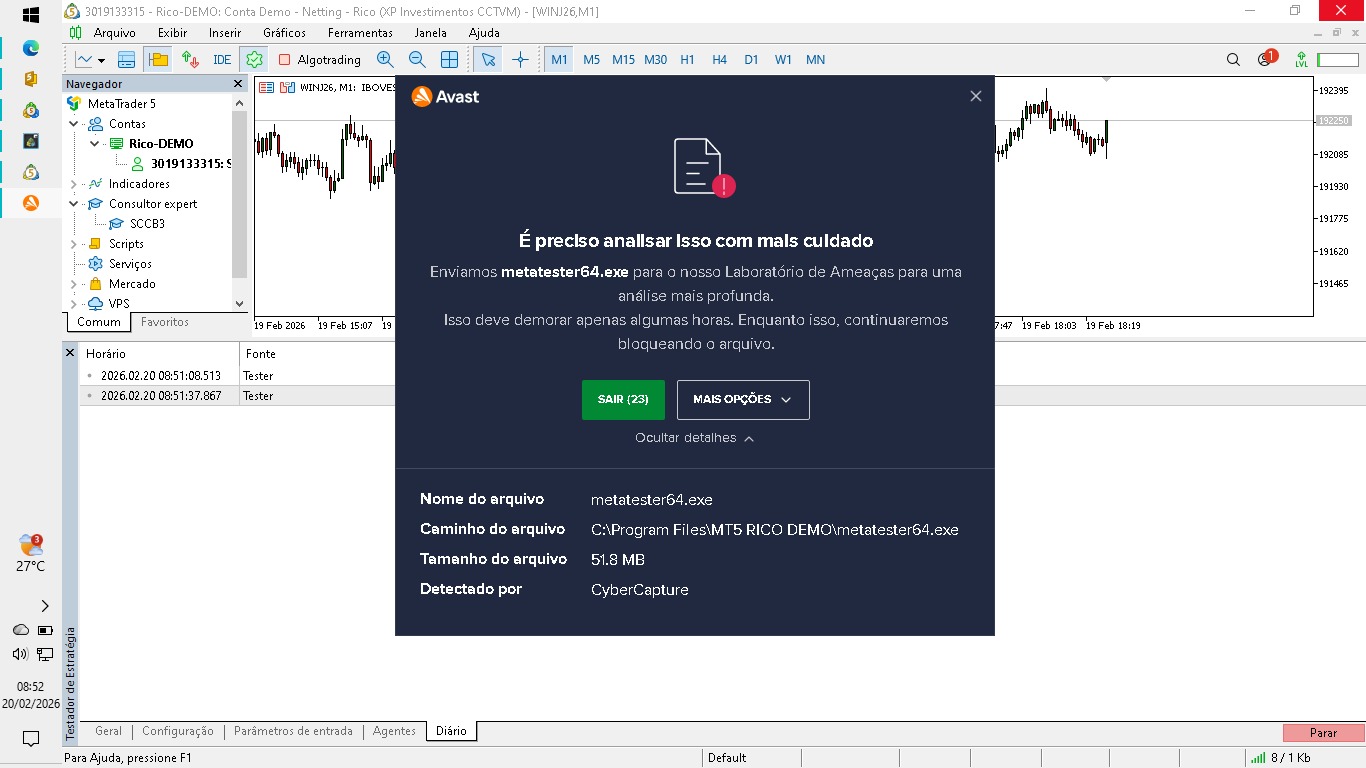Collapse the Contas tree node
The height and width of the screenshot is (768, 1366).
click(74, 124)
